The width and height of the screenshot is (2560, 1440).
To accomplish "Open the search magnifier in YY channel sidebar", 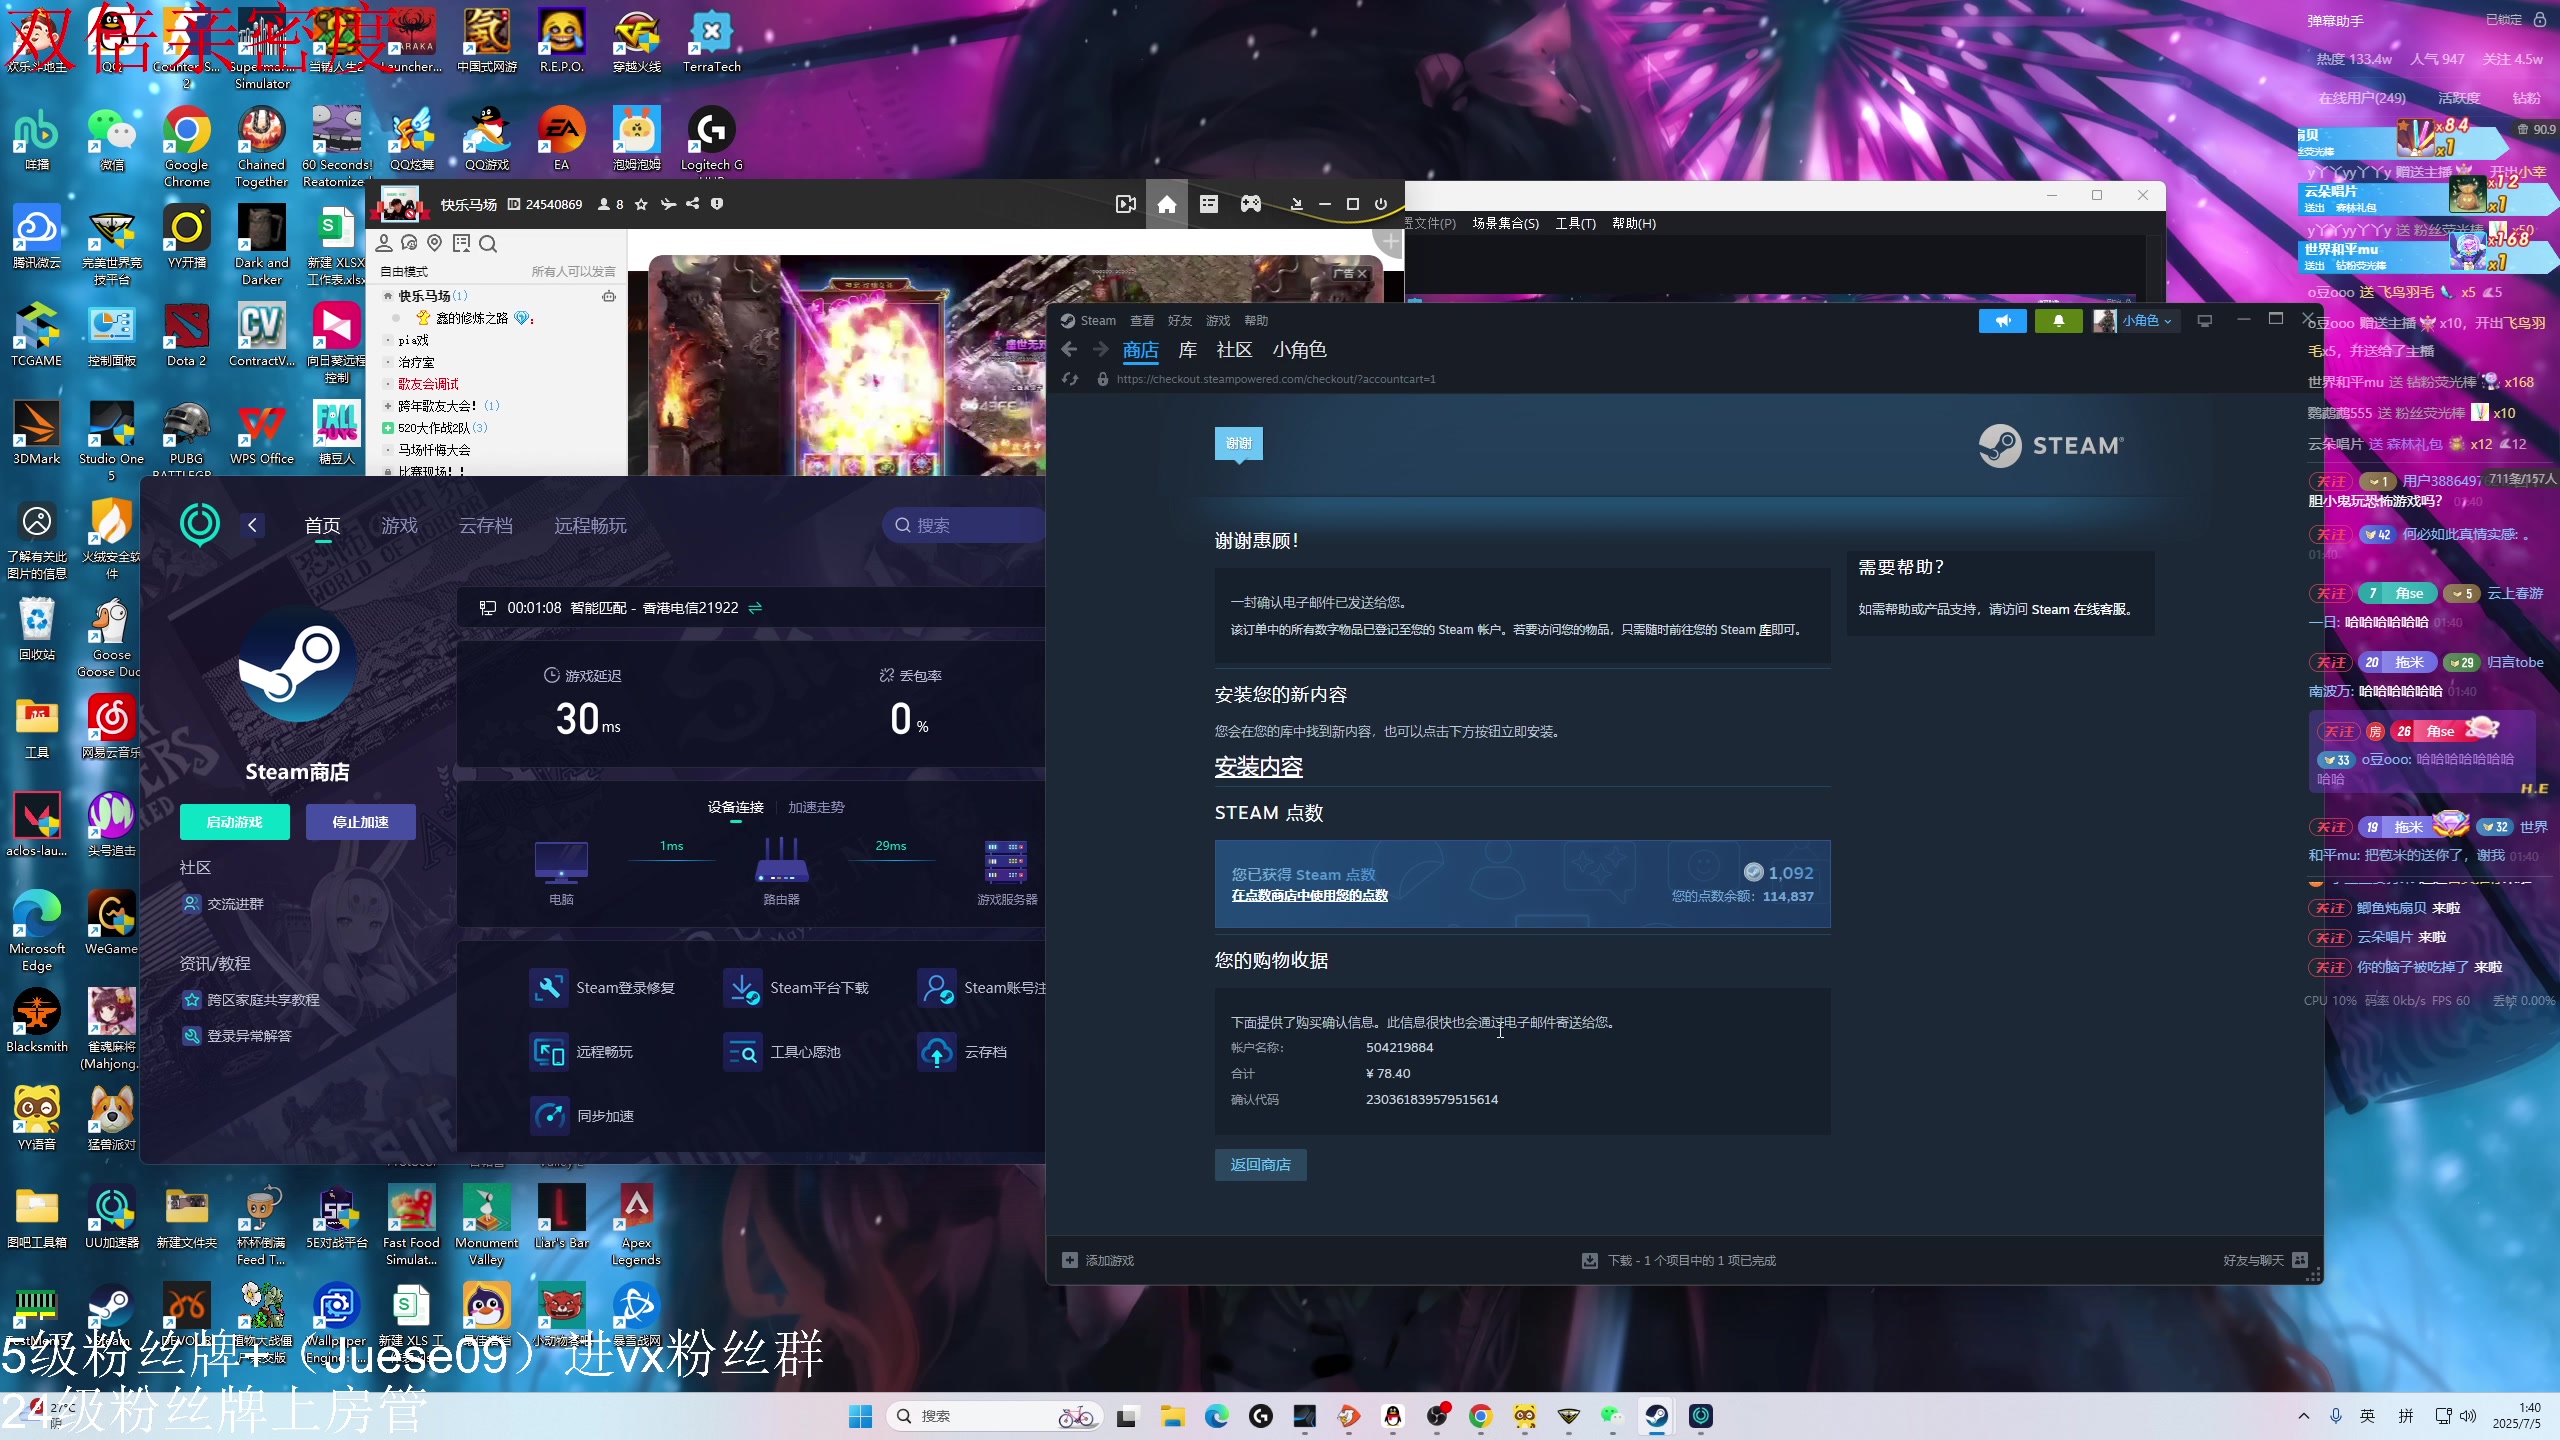I will (x=488, y=243).
